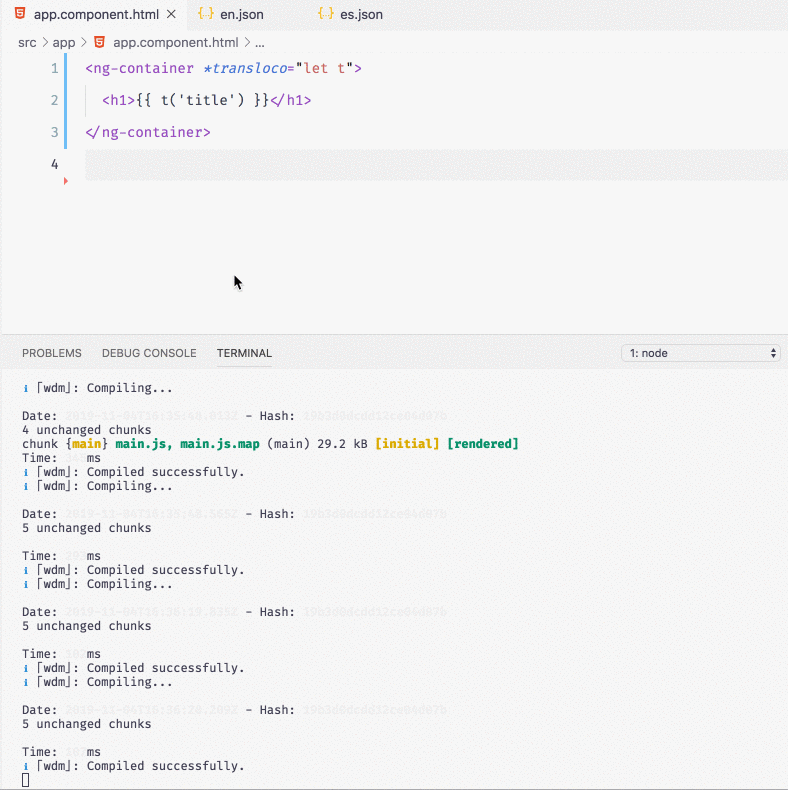The image size is (788, 790).
Task: Select the app.component.html editor tab
Action: [96, 14]
